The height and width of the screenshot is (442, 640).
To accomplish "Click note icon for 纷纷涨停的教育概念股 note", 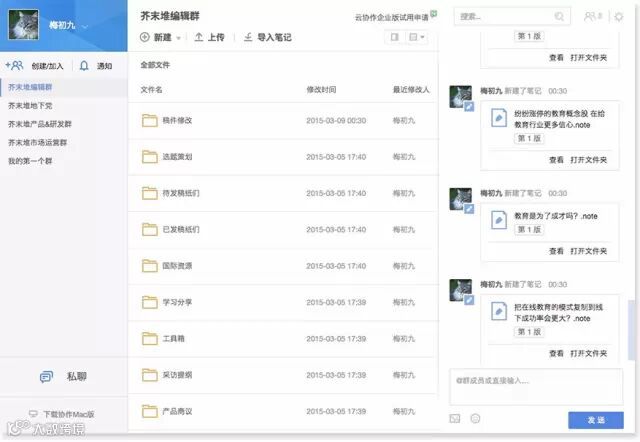I will 499,118.
